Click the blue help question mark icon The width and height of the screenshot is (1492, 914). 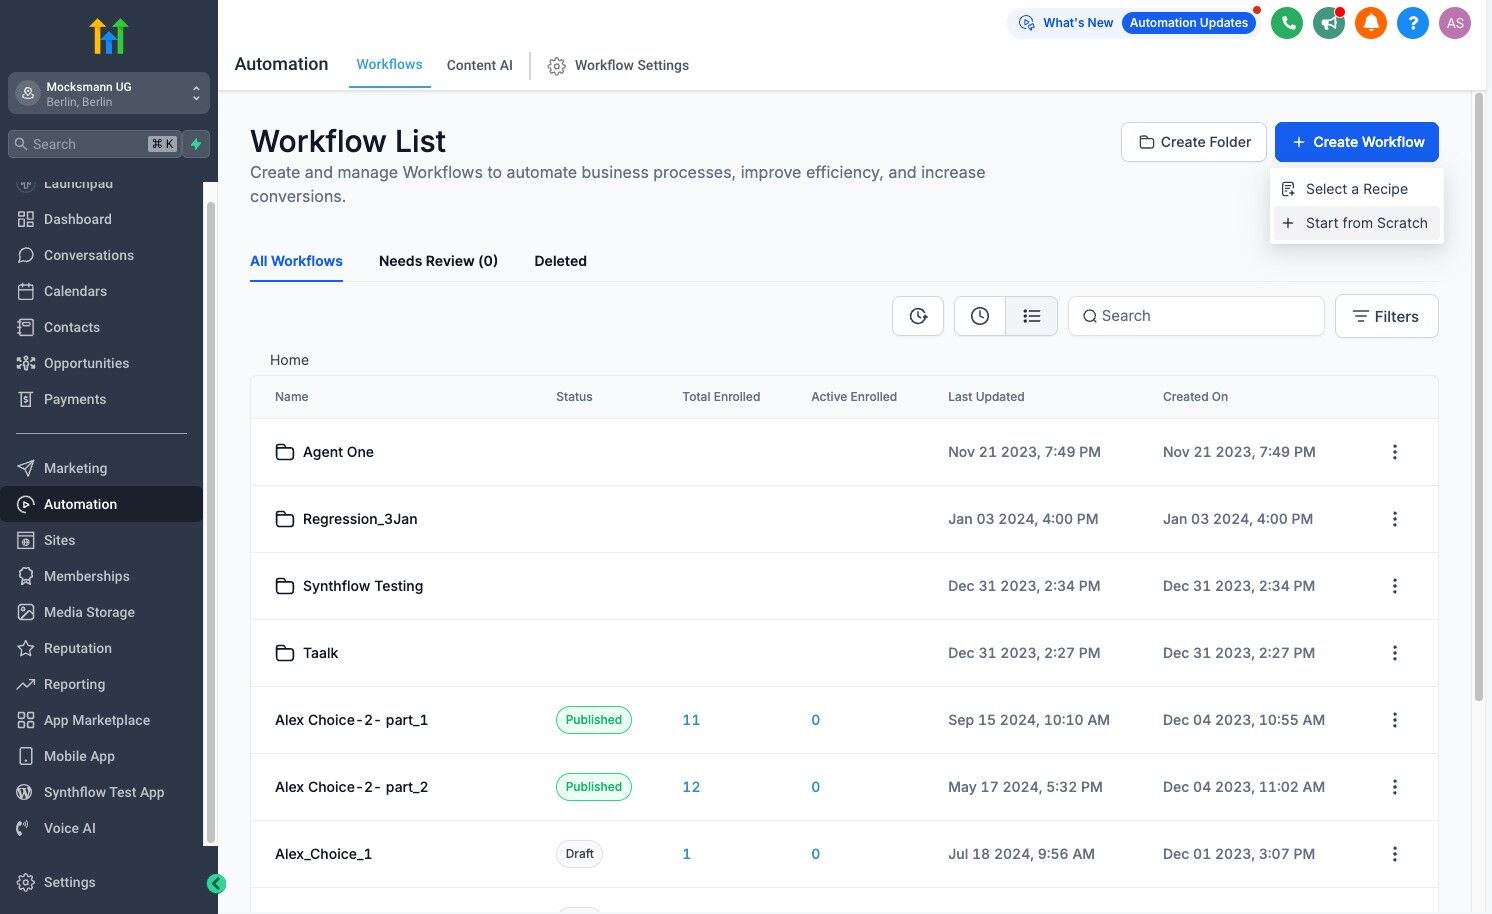pyautogui.click(x=1412, y=23)
